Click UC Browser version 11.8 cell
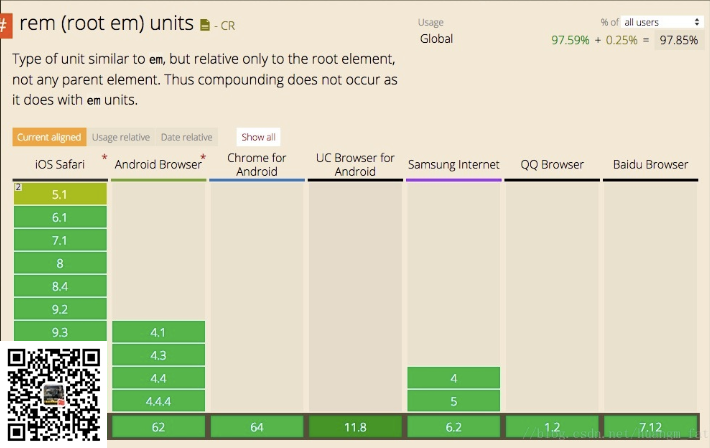This screenshot has width=710, height=448. tap(355, 427)
